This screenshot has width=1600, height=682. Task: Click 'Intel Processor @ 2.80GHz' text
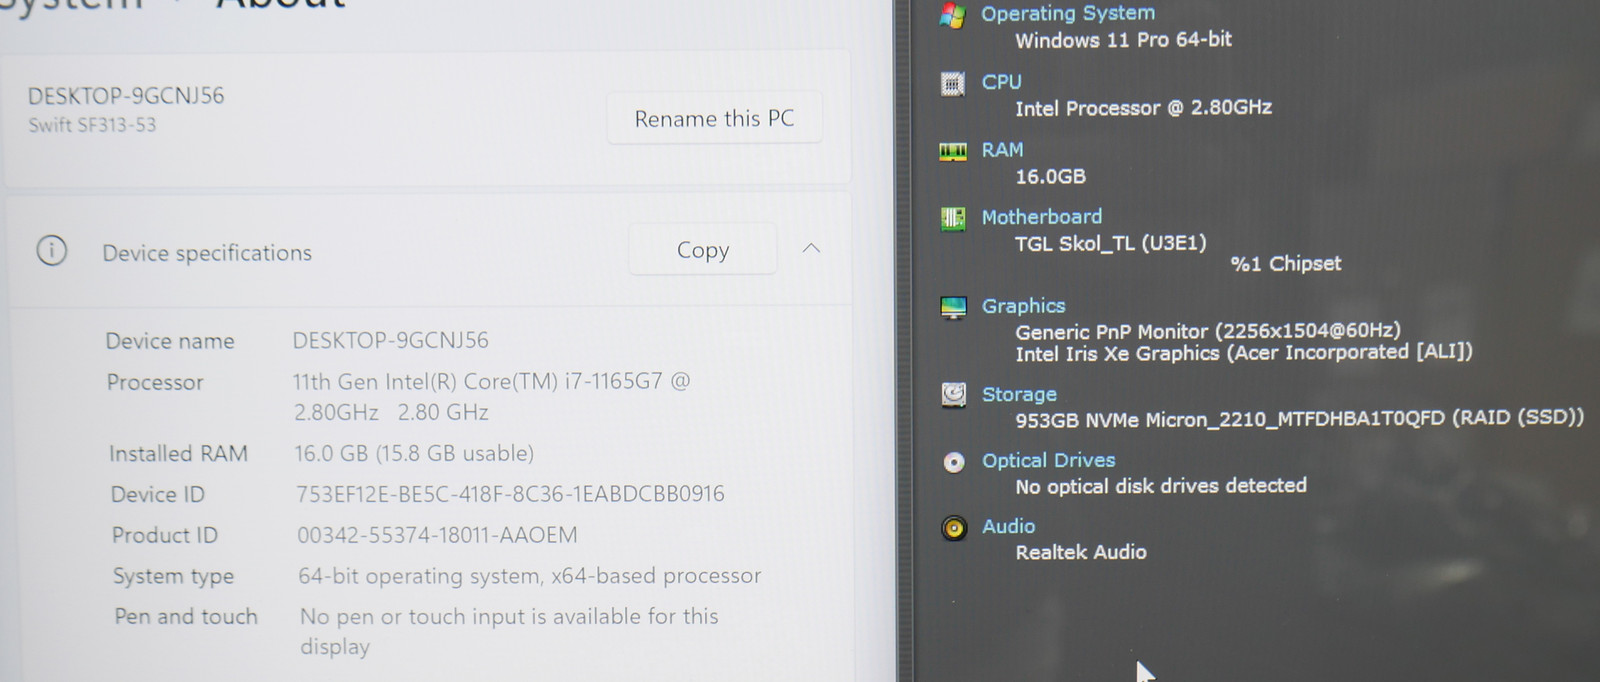tap(1143, 108)
